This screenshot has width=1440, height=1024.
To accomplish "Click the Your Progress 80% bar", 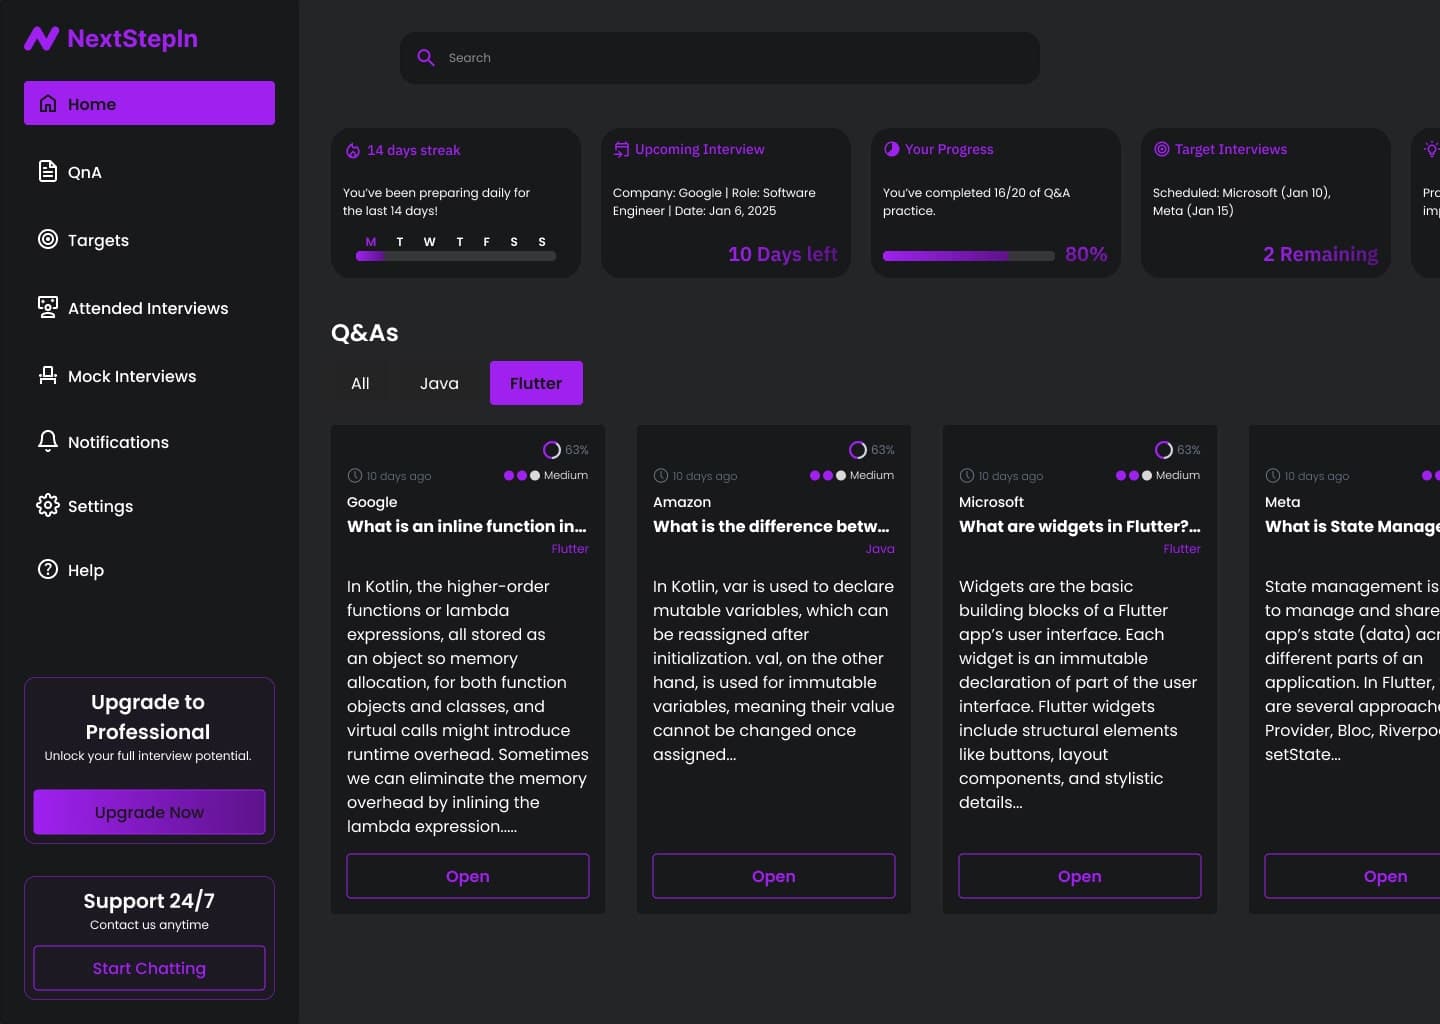I will (968, 256).
